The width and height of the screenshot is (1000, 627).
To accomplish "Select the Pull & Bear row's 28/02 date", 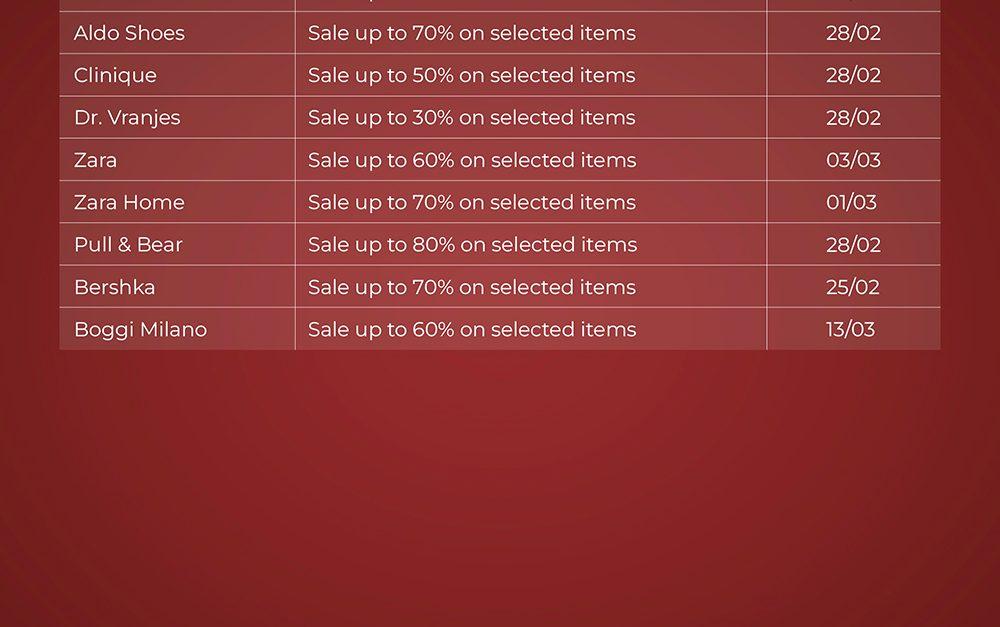I will coord(853,244).
